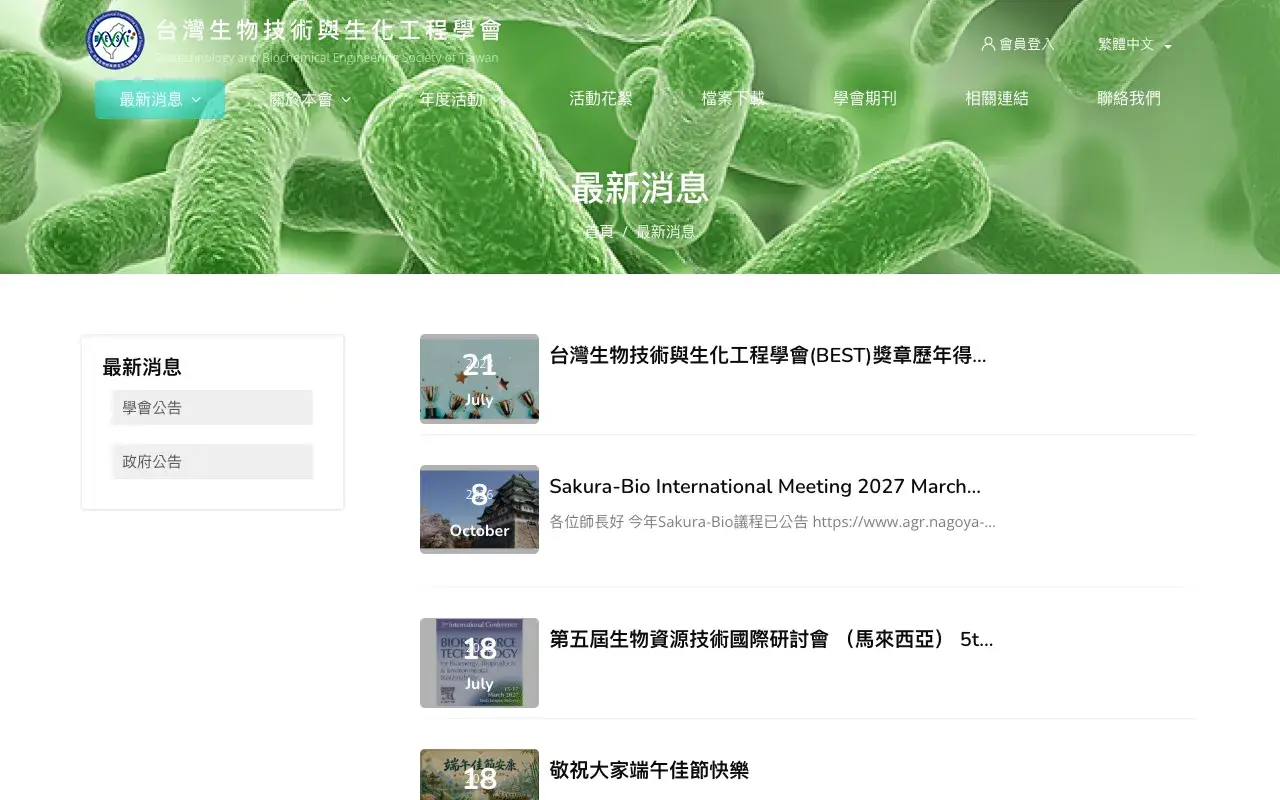Click the Sakura-Bio excerpt starting 各位師長好
The image size is (1280, 800).
coord(772,522)
